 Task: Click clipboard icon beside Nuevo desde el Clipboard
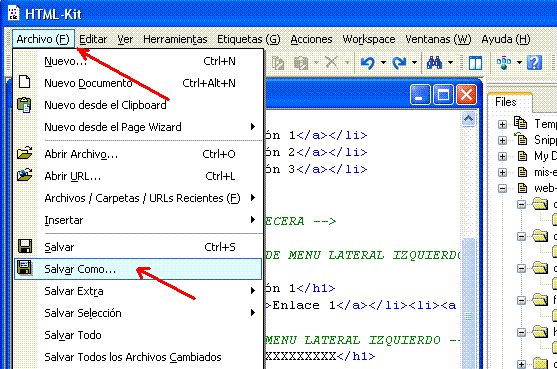coord(24,105)
